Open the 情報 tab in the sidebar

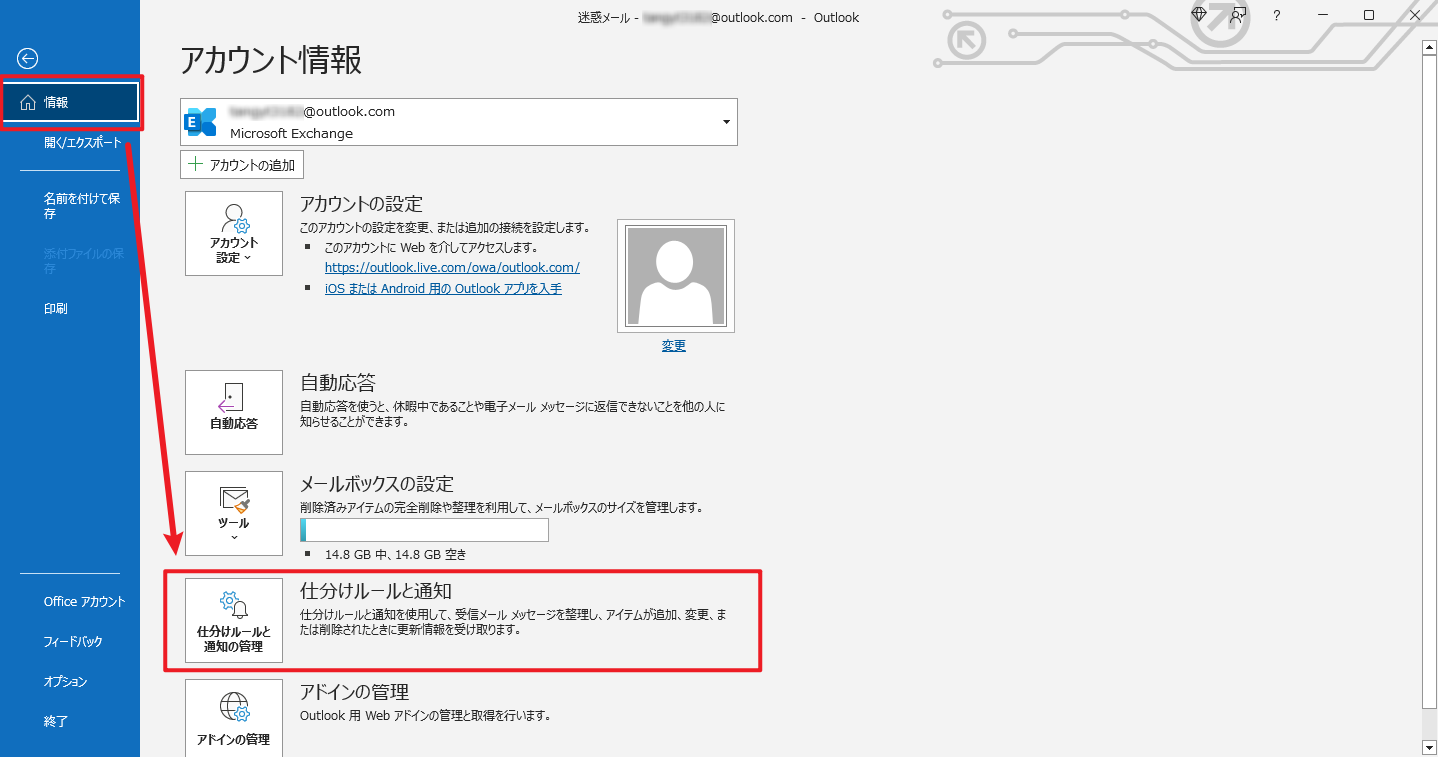point(70,103)
